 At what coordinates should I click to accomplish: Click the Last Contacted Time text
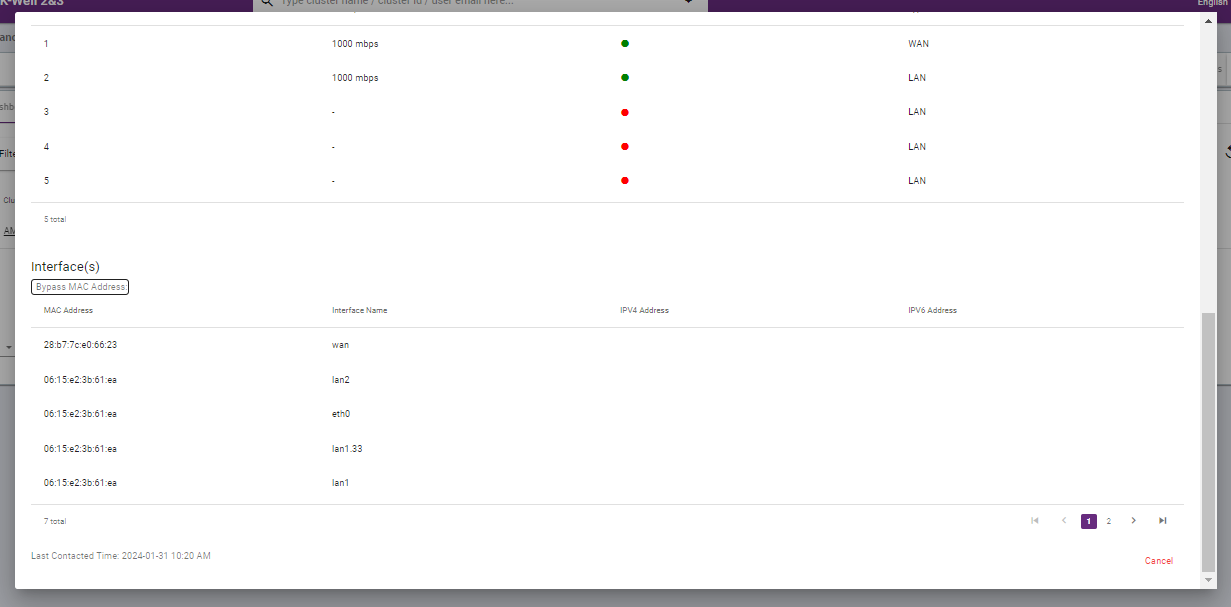pos(121,555)
